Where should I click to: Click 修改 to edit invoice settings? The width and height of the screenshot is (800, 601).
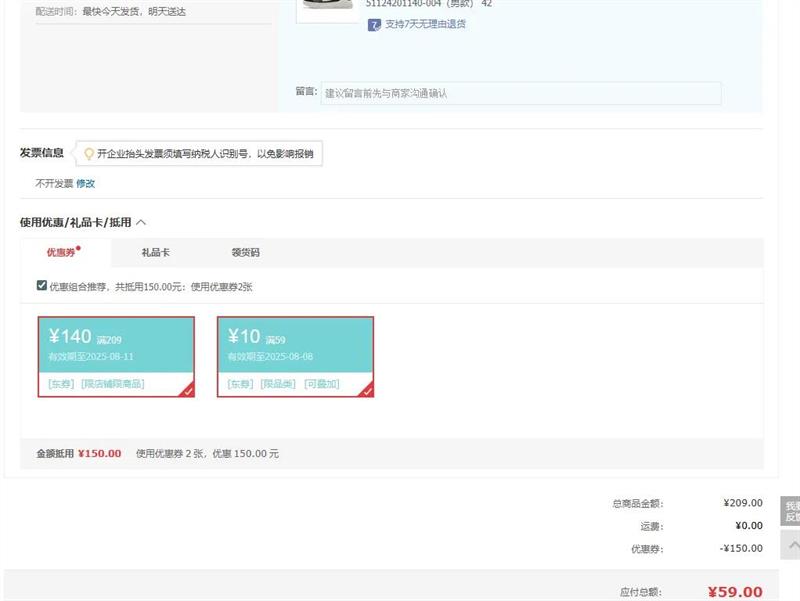(86, 184)
